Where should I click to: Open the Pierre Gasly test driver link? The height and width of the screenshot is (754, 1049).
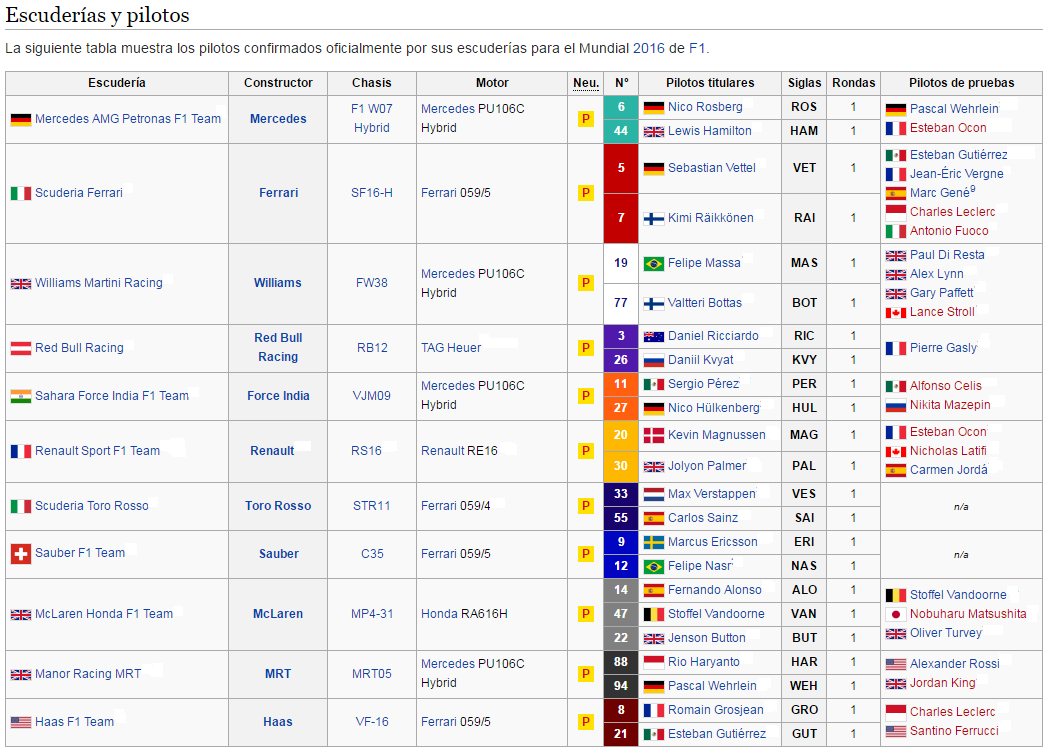click(x=943, y=348)
